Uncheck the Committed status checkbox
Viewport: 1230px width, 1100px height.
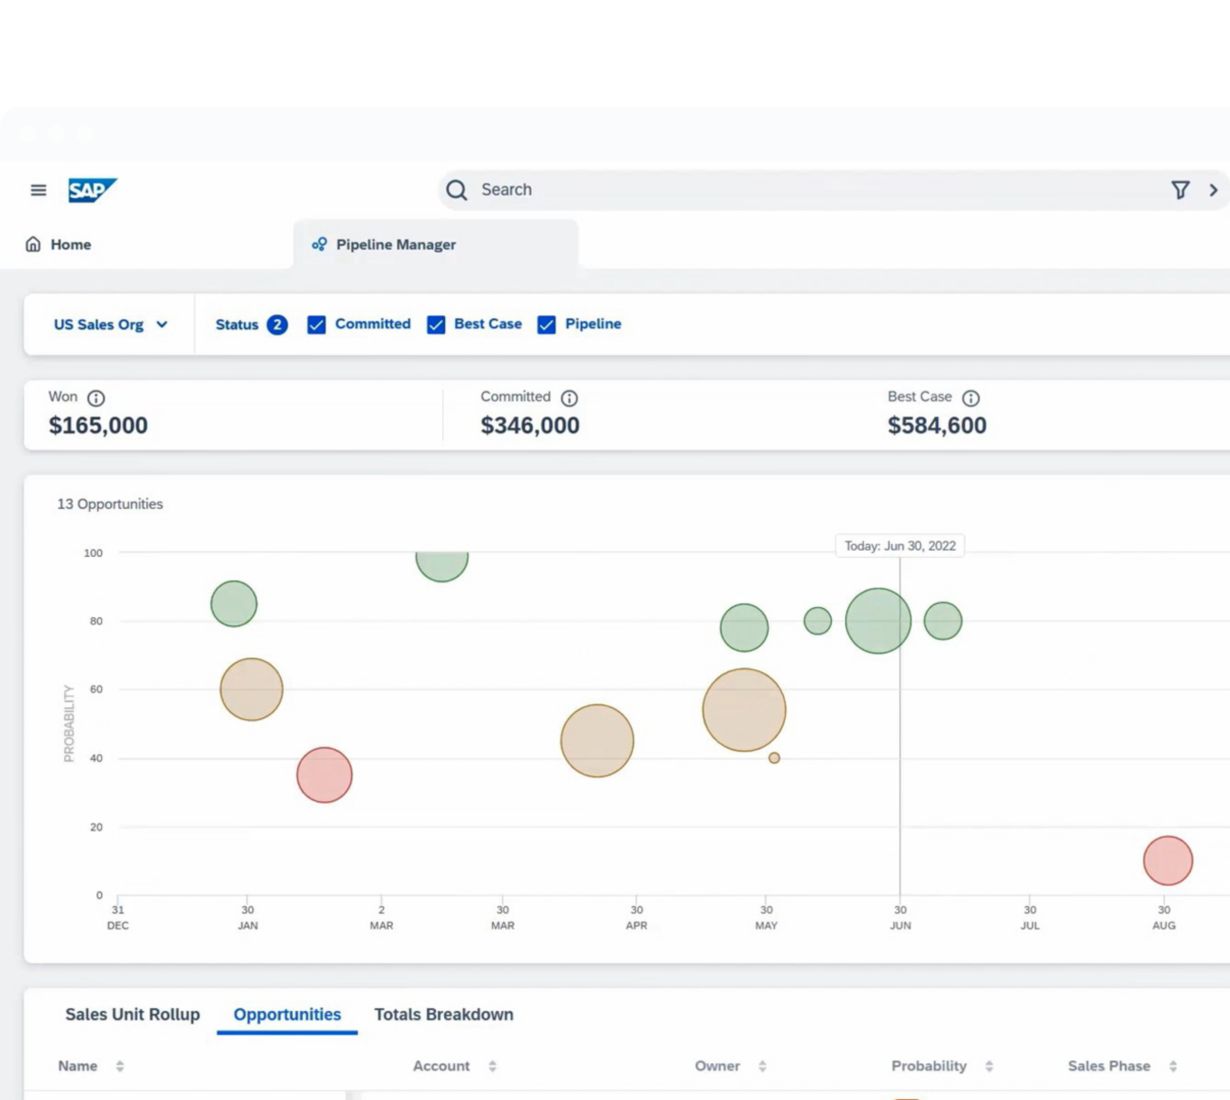(x=317, y=325)
